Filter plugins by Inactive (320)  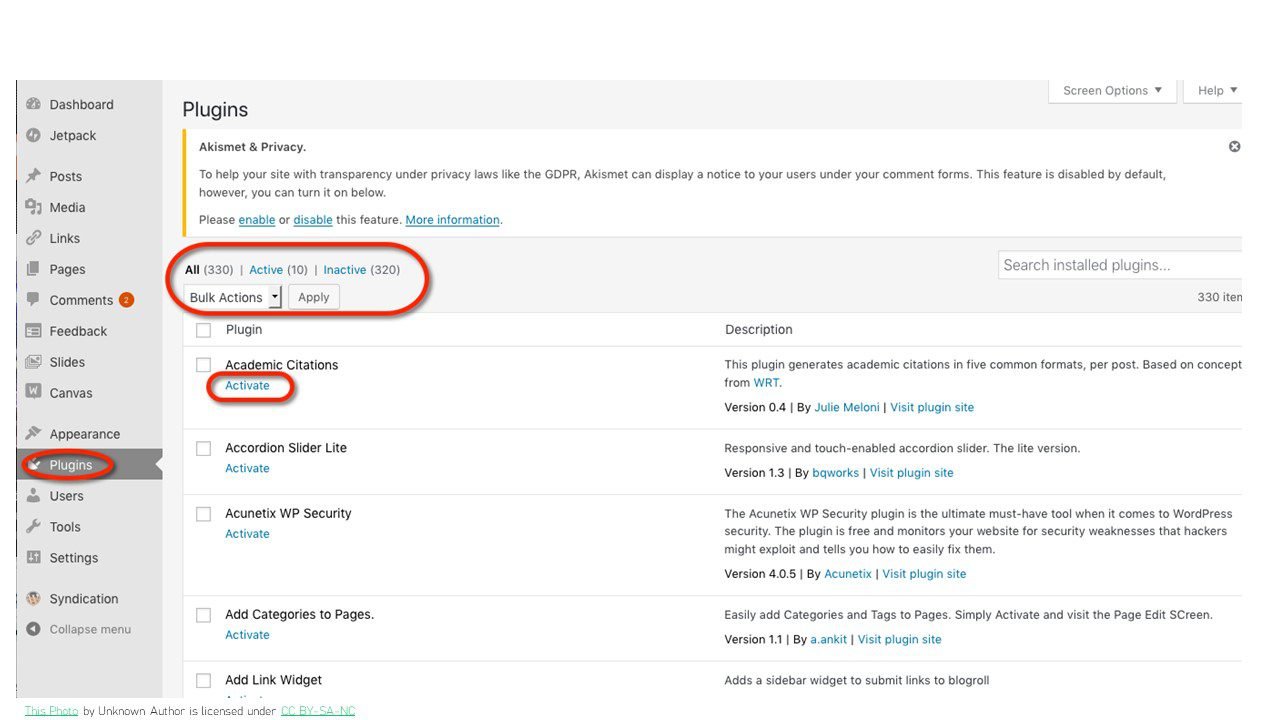coord(362,270)
